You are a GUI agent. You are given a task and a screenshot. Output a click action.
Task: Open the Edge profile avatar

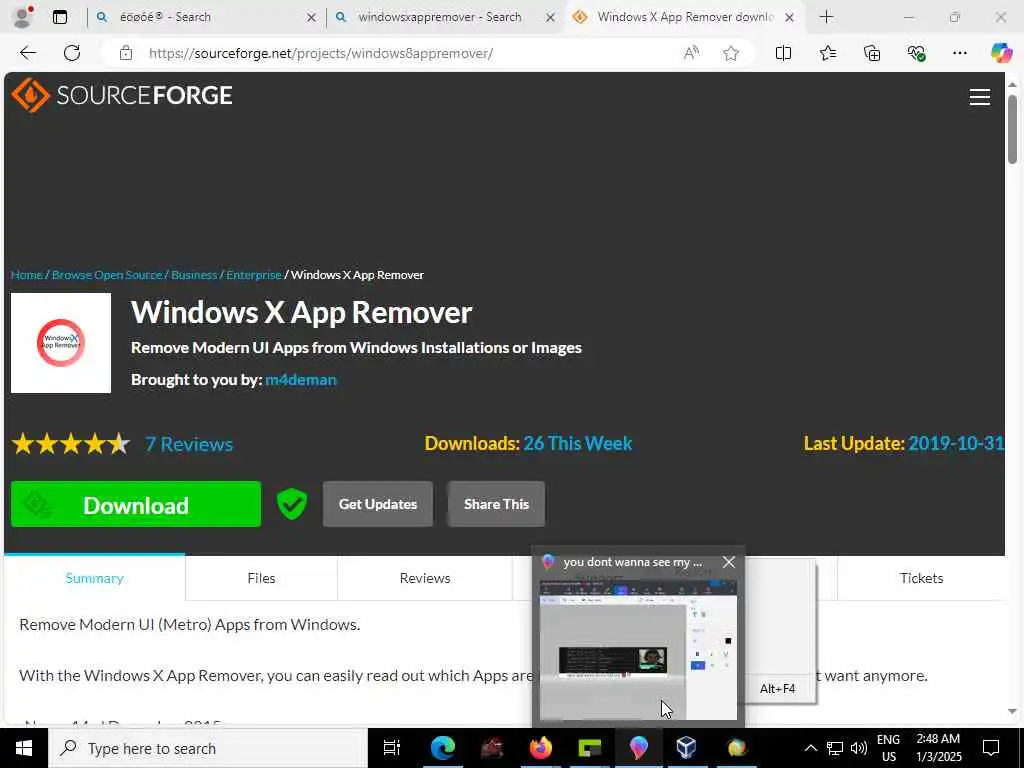click(x=23, y=17)
